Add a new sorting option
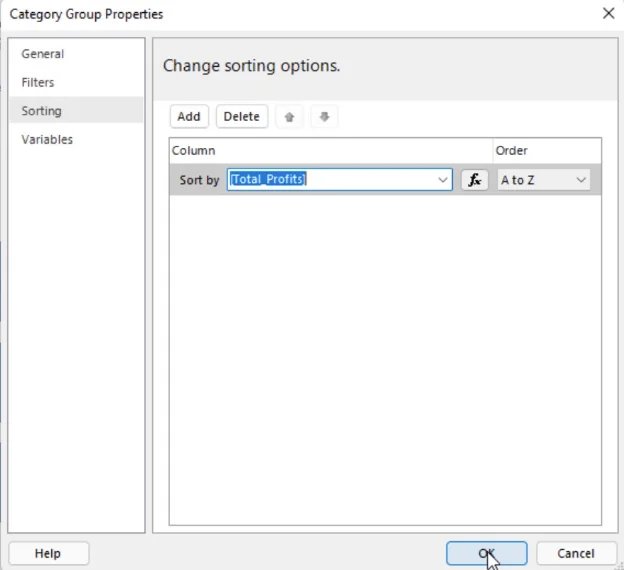This screenshot has height=570, width=624. click(189, 117)
